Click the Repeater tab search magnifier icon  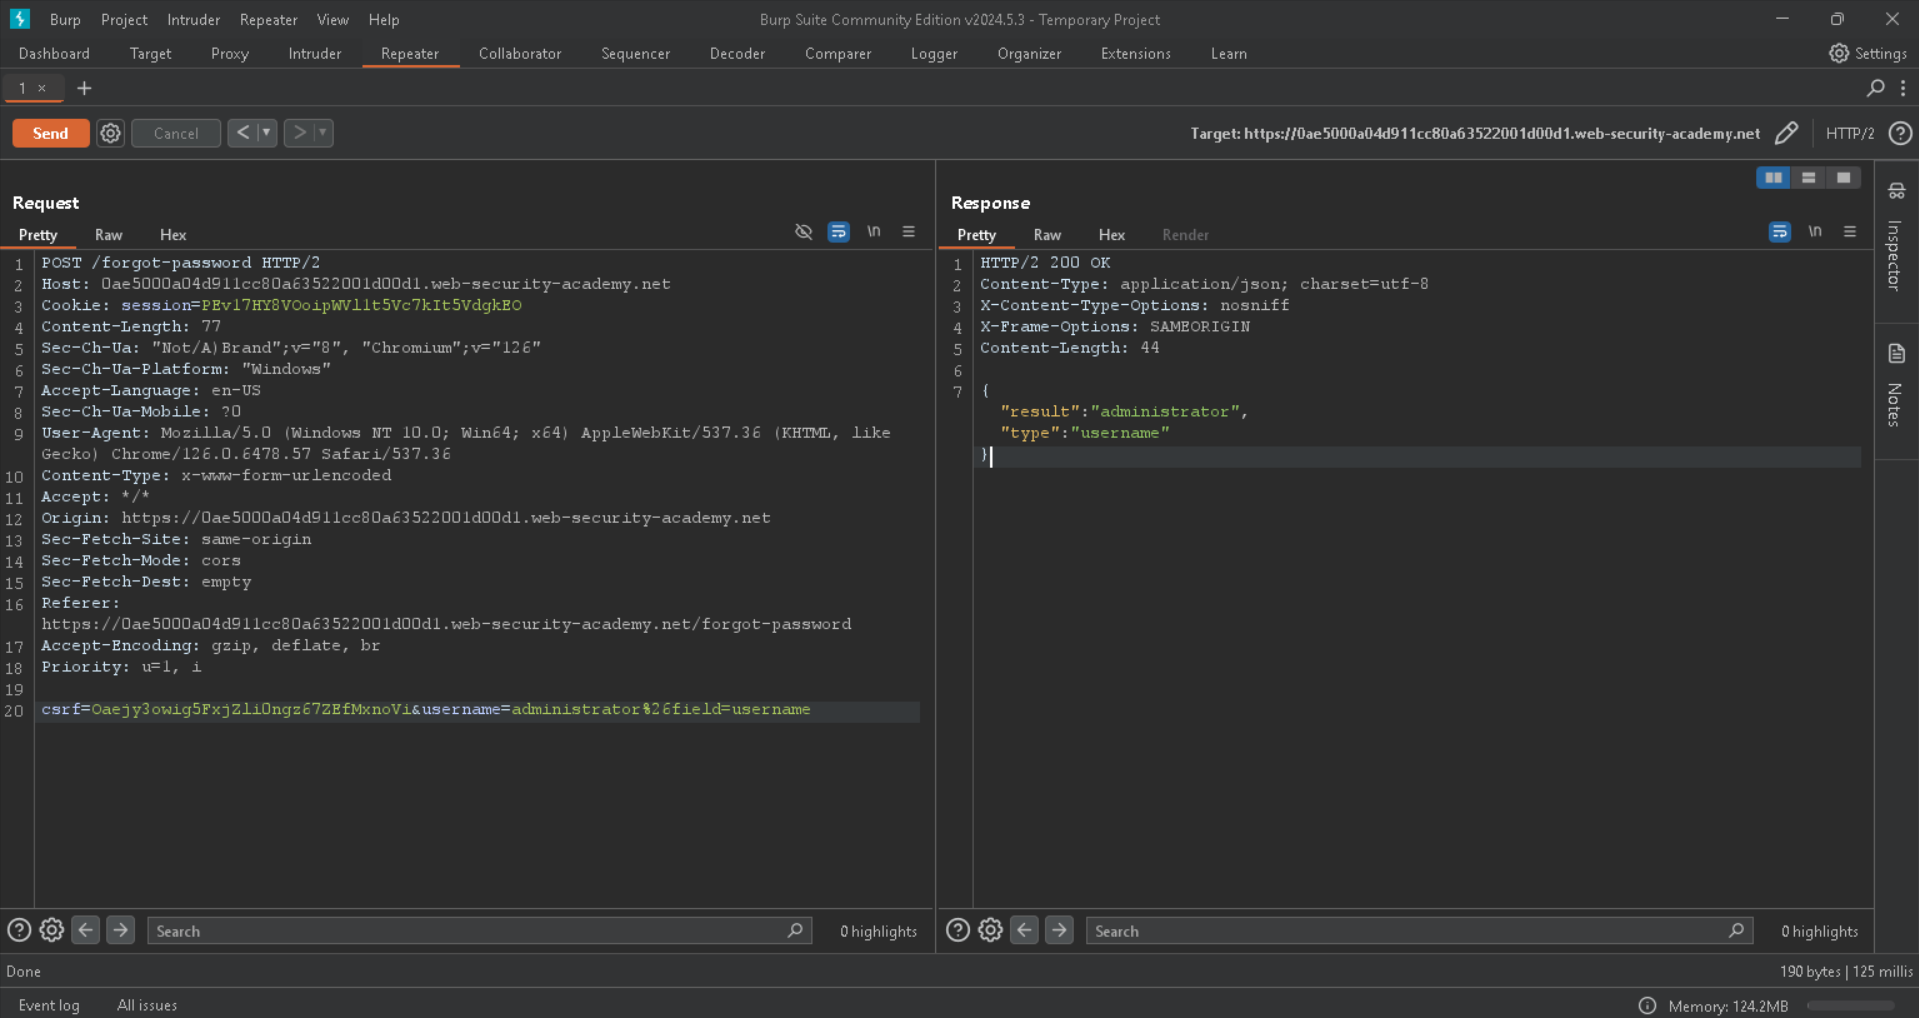click(1875, 88)
